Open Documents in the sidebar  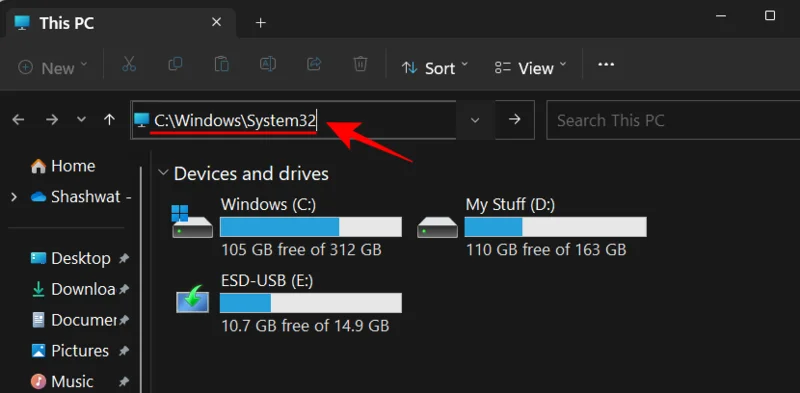tap(73, 320)
